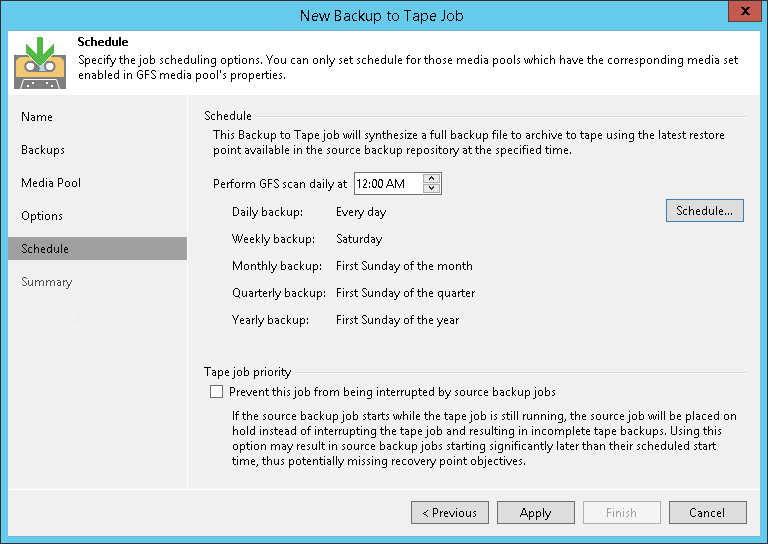Jump to the Summary step

click(47, 282)
